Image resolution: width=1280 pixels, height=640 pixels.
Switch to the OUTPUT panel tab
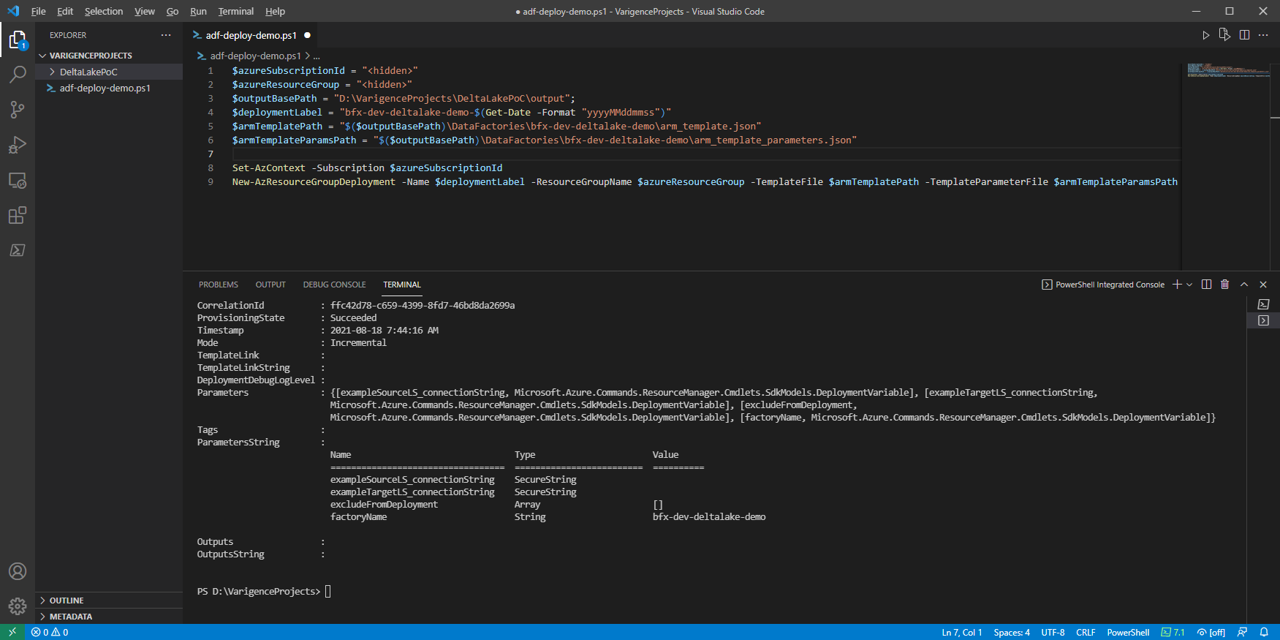[x=270, y=285]
